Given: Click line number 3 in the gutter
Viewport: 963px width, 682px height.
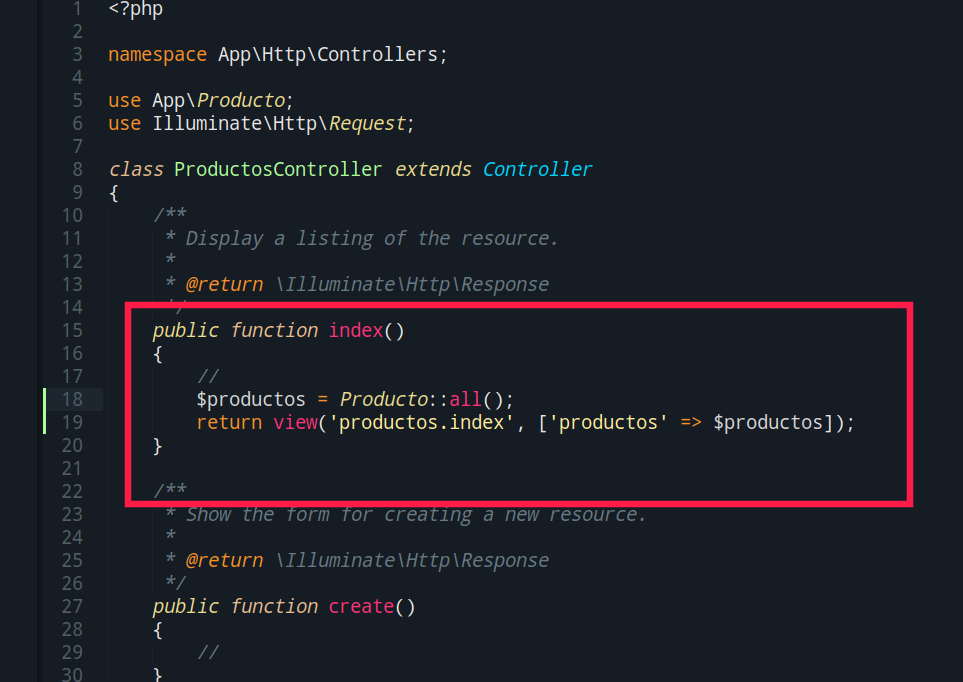Looking at the screenshot, I should point(77,55).
